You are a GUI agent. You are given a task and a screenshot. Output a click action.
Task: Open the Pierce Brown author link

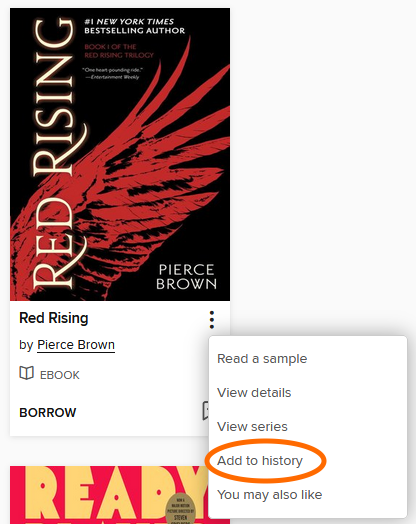(x=76, y=345)
